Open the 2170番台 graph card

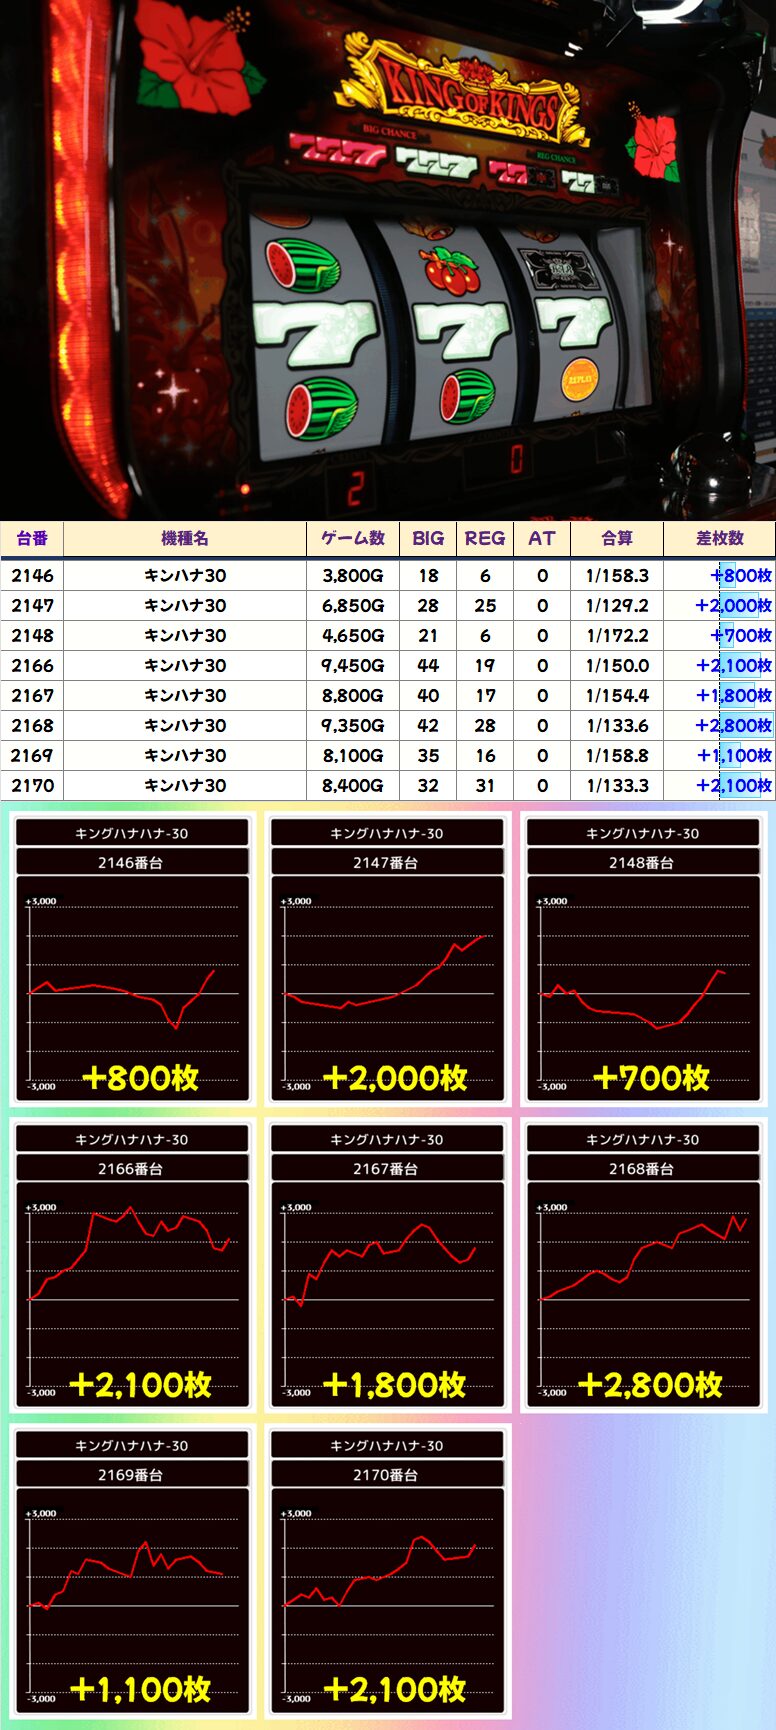pyautogui.click(x=386, y=1572)
